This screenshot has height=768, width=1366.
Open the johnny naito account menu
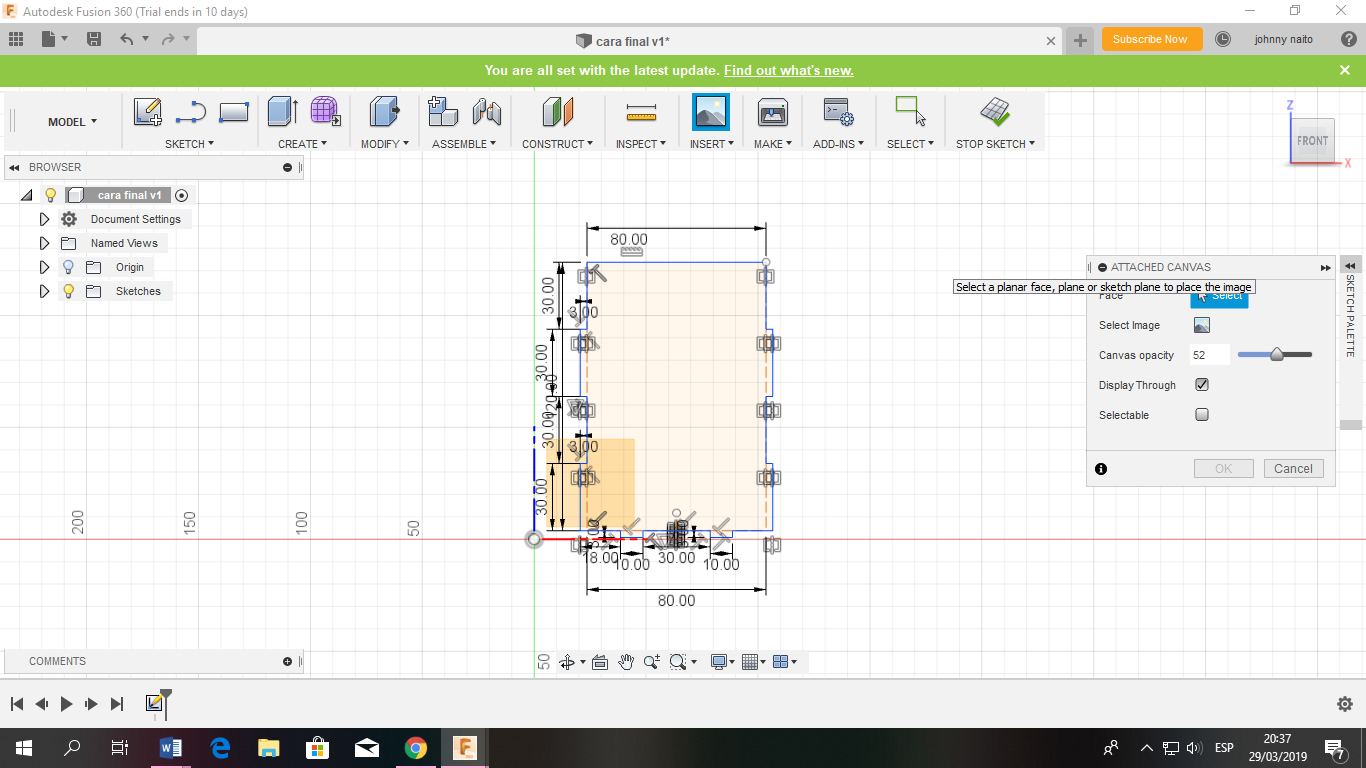click(x=1283, y=39)
